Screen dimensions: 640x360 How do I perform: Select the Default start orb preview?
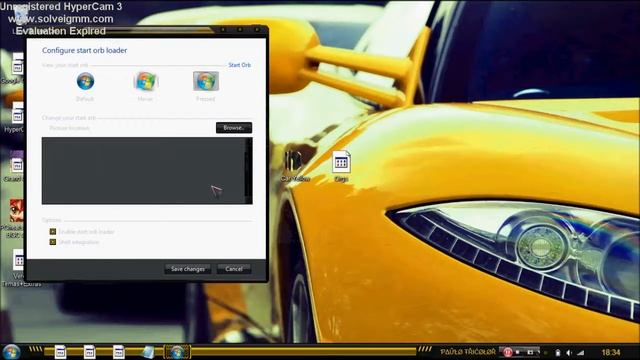pyautogui.click(x=85, y=81)
